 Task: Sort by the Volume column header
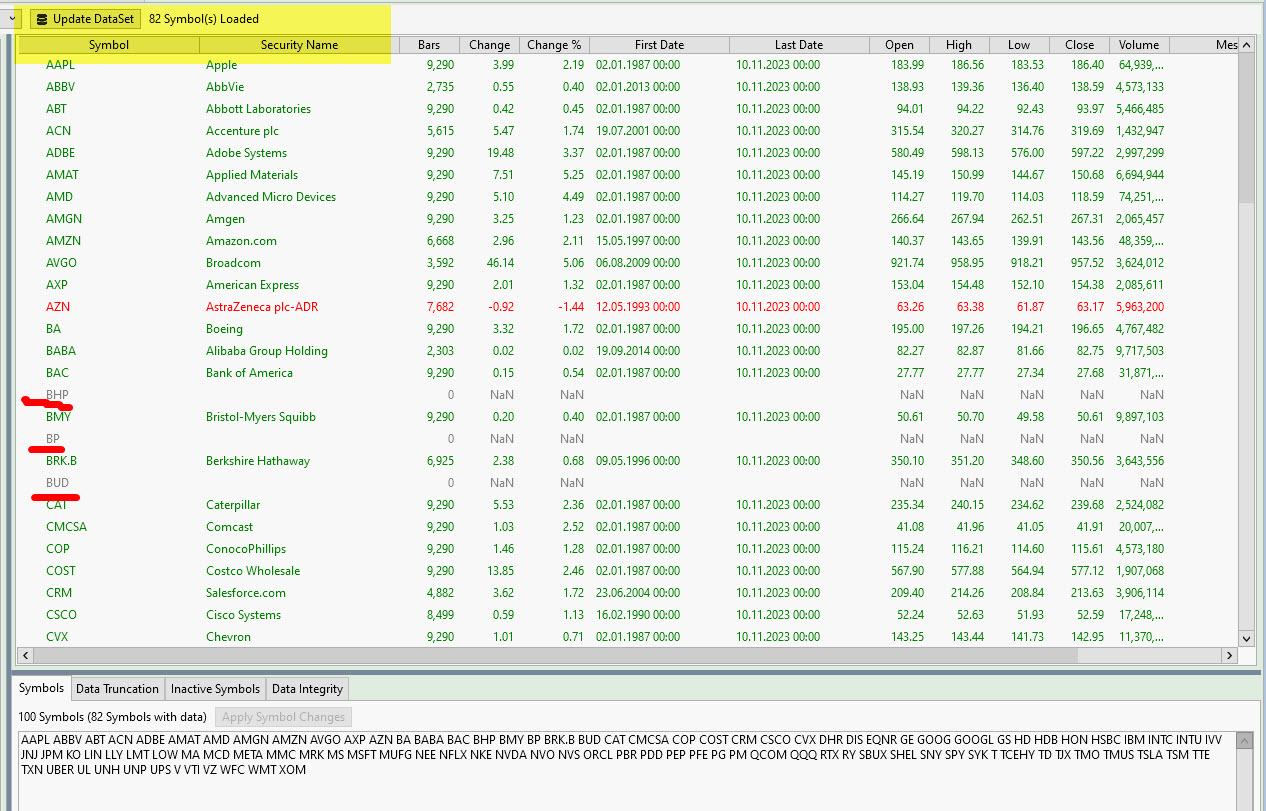tap(1139, 45)
